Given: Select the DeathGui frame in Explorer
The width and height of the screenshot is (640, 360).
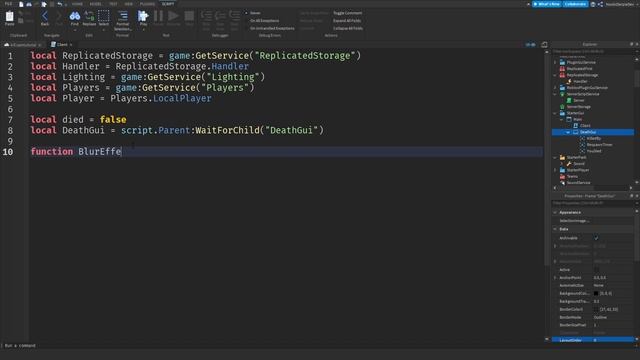Looking at the screenshot, I should (x=593, y=132).
